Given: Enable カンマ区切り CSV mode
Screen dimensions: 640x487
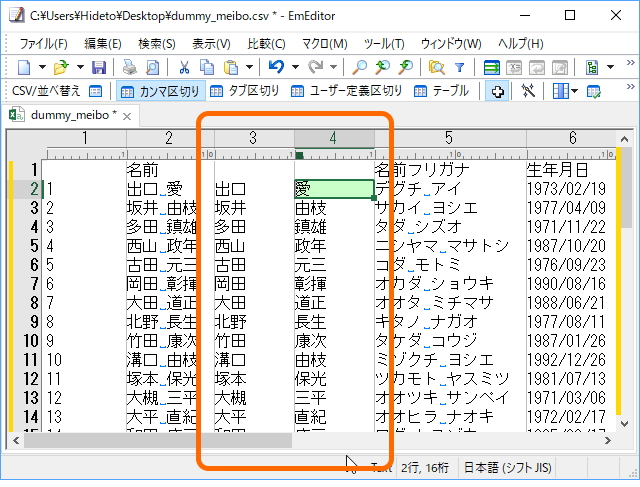Looking at the screenshot, I should point(160,91).
